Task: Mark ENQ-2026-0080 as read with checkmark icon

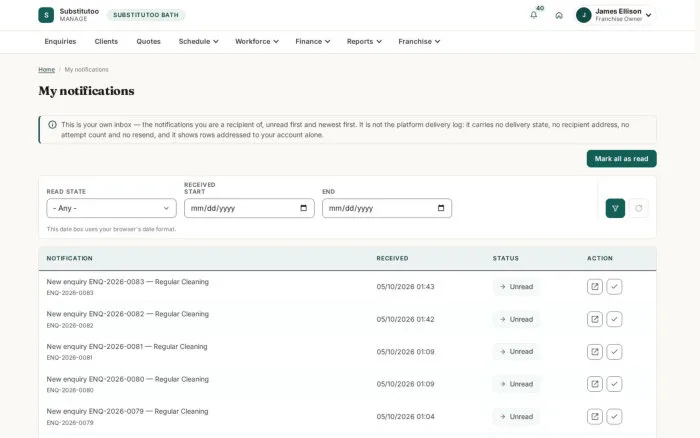Action: coord(614,384)
